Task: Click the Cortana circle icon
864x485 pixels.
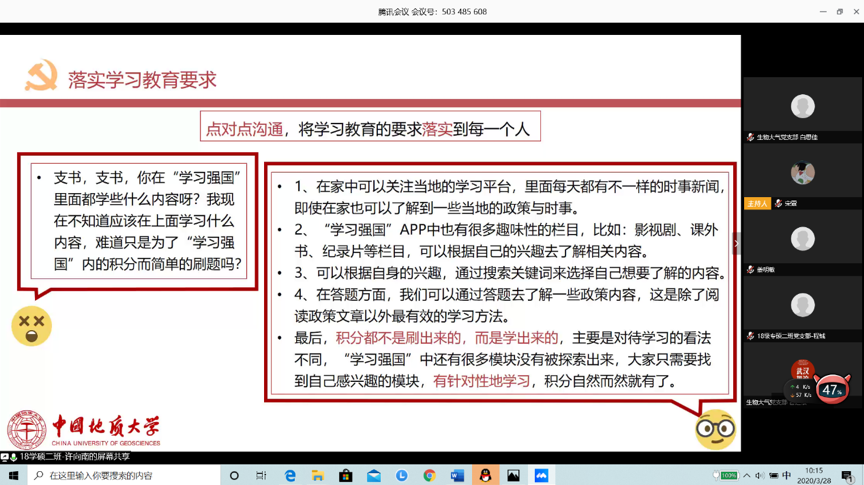Action: coord(234,476)
